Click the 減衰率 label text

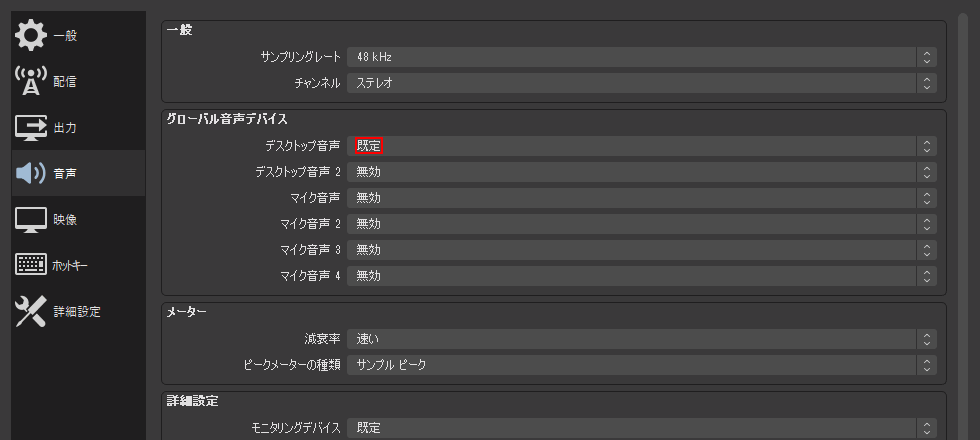[x=322, y=339]
